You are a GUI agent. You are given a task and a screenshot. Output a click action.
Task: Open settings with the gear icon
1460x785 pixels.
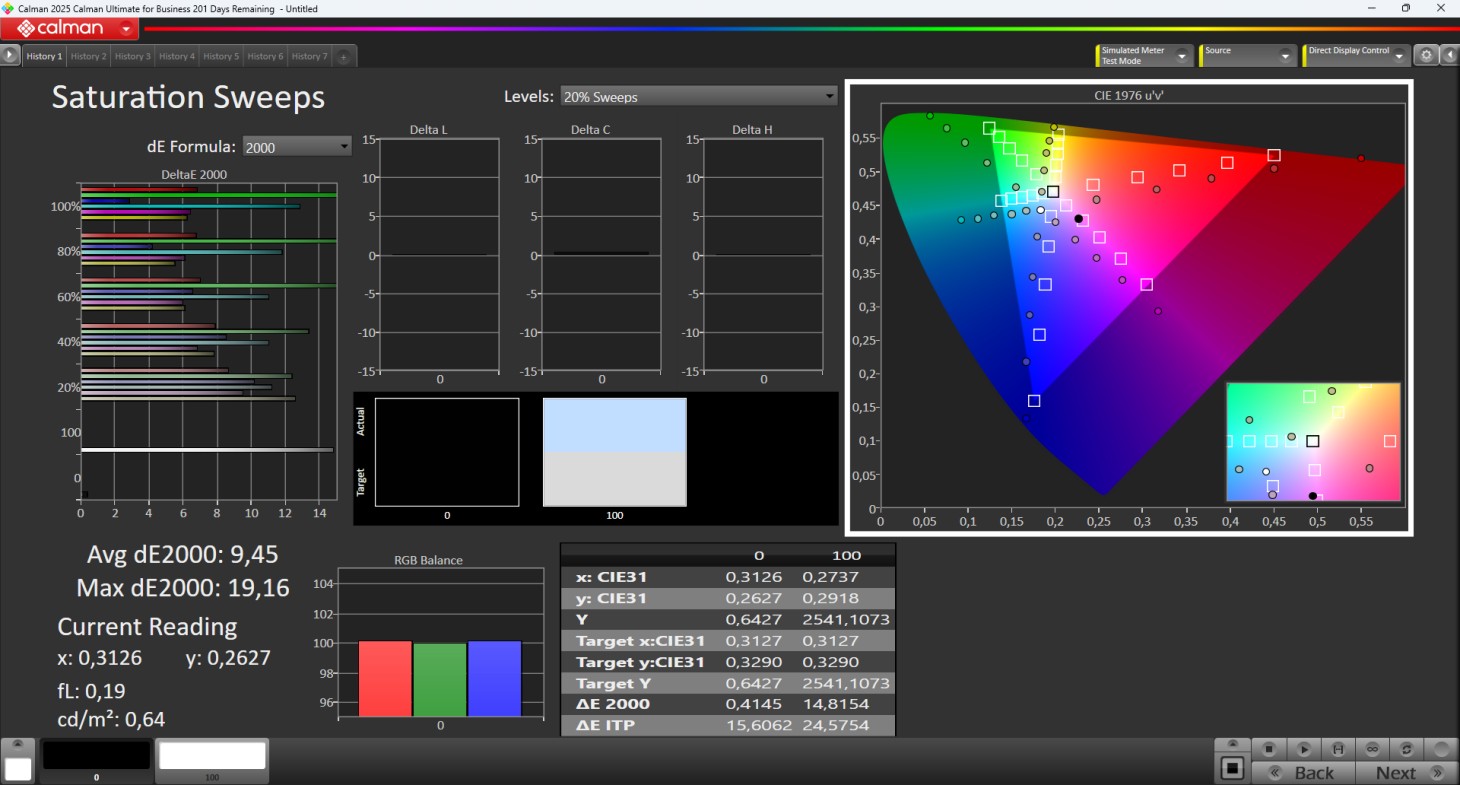pyautogui.click(x=1427, y=56)
